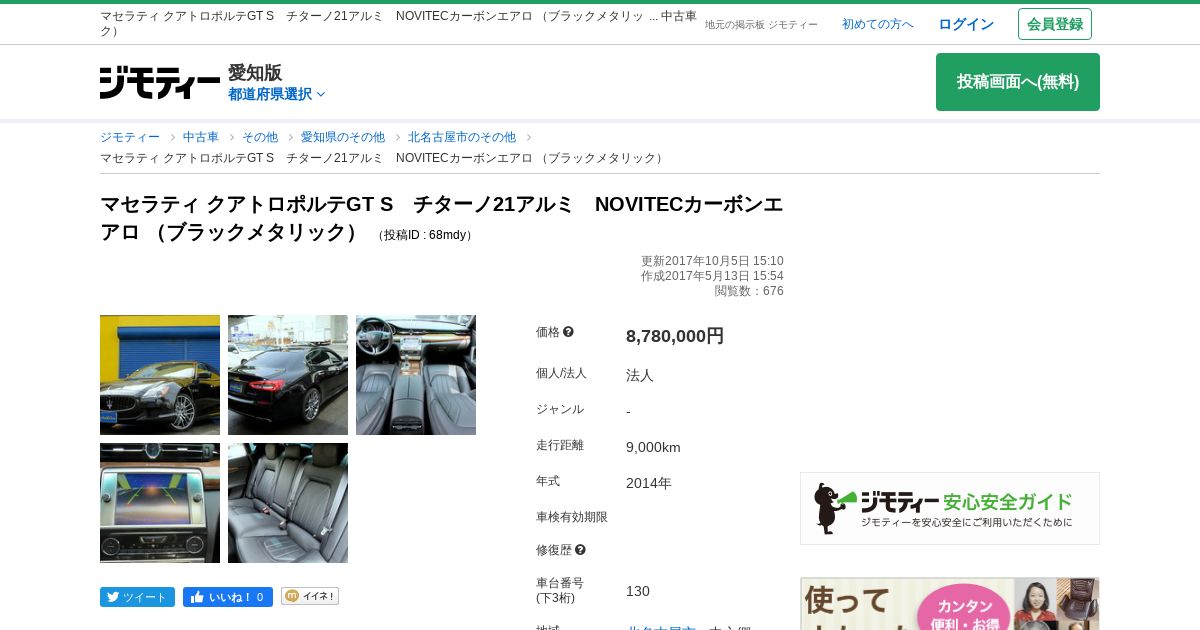Click the 北名古屋市 region link
1200x630 pixels.
[662, 628]
